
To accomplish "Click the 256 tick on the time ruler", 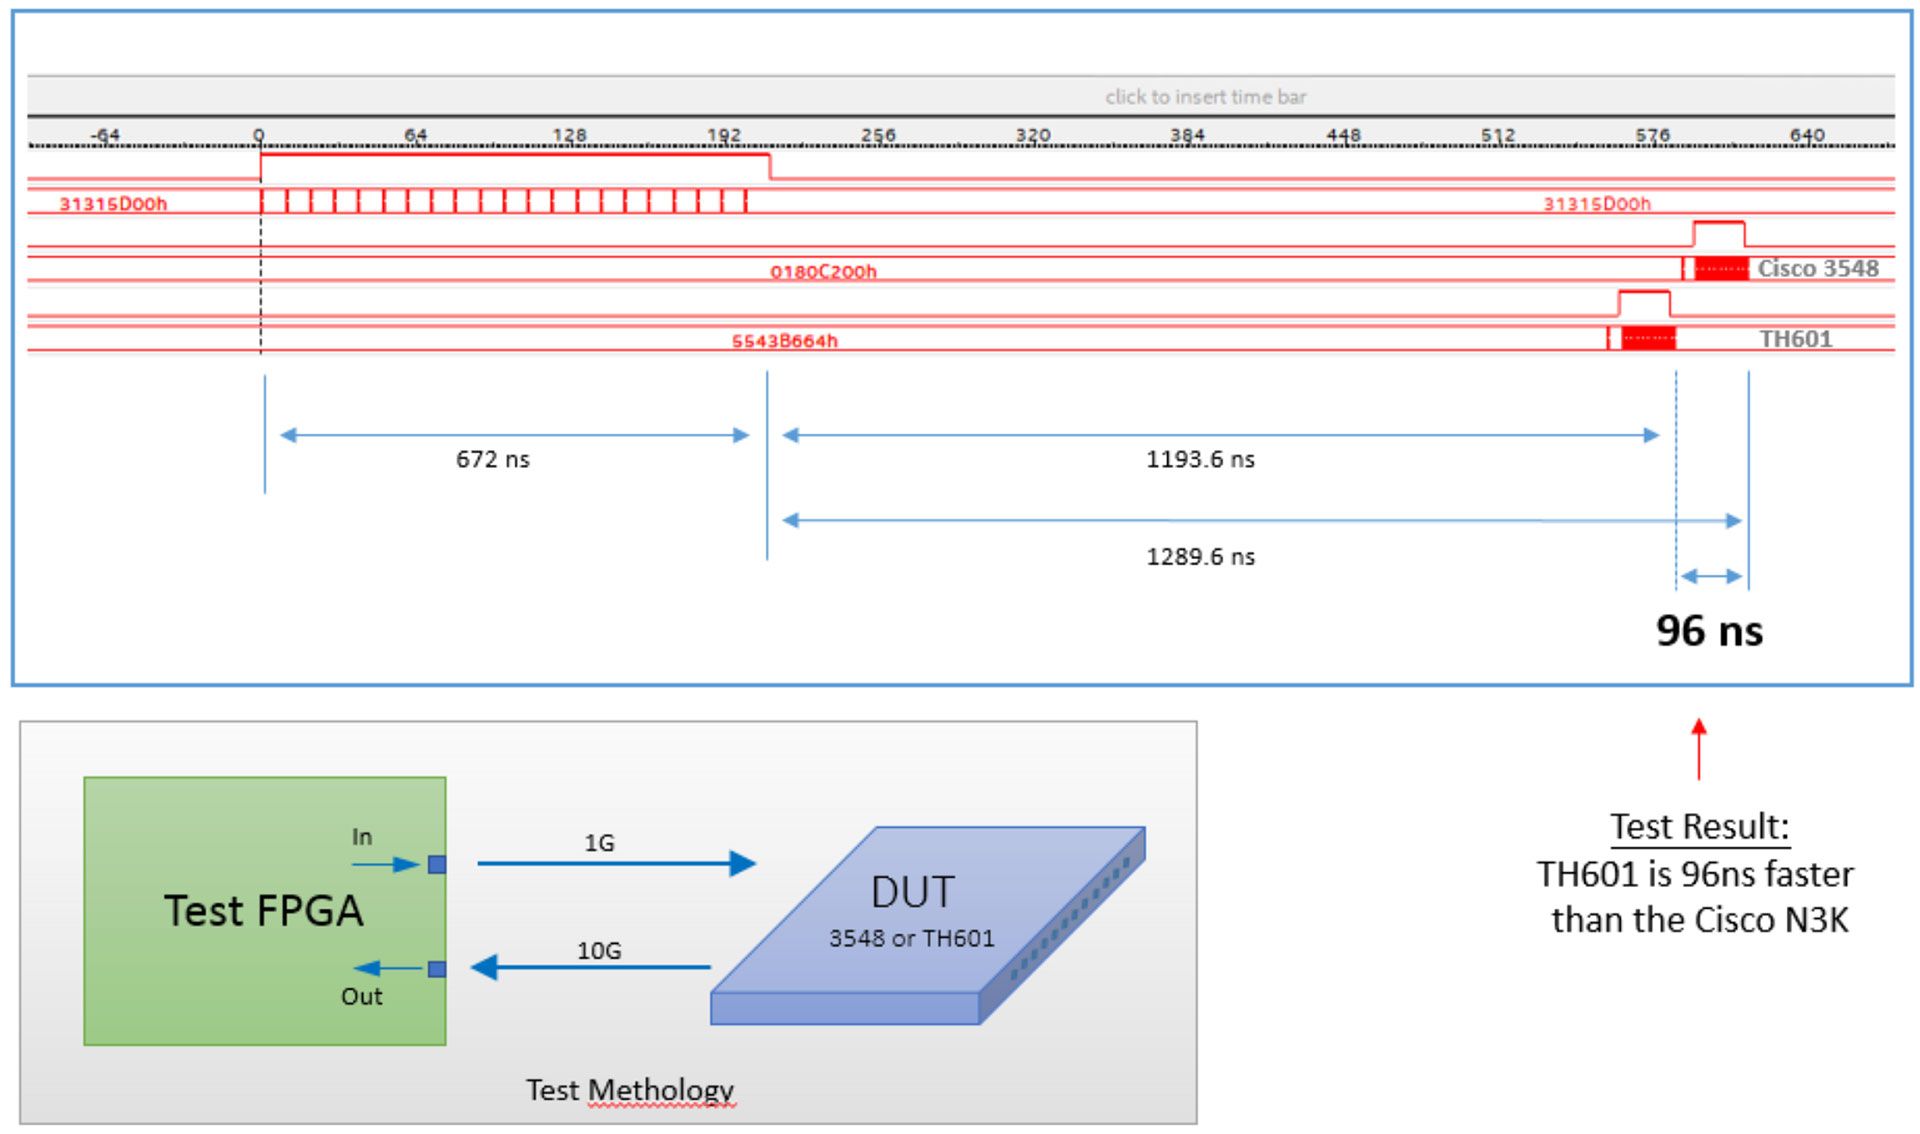I will (878, 135).
